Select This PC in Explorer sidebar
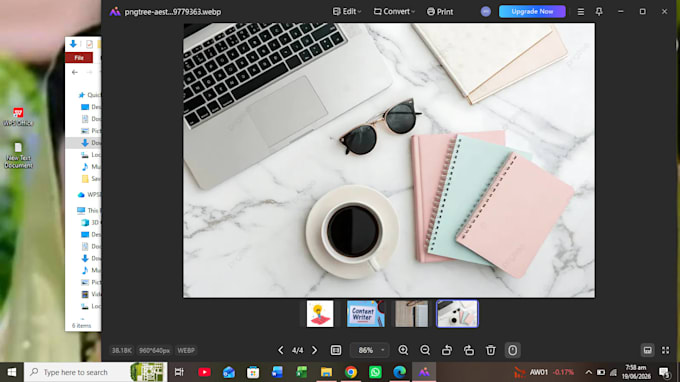This screenshot has width=680, height=382. [89, 210]
